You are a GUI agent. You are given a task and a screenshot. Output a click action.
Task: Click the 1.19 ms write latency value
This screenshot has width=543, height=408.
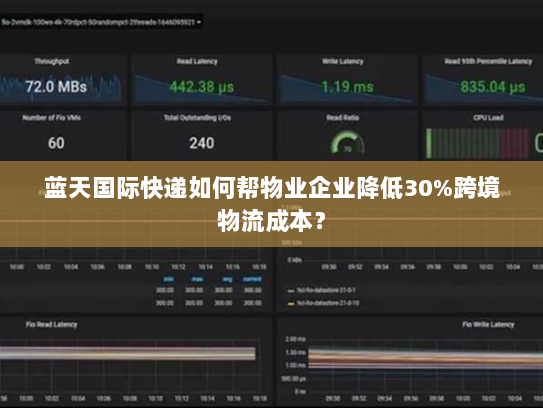pyautogui.click(x=347, y=87)
